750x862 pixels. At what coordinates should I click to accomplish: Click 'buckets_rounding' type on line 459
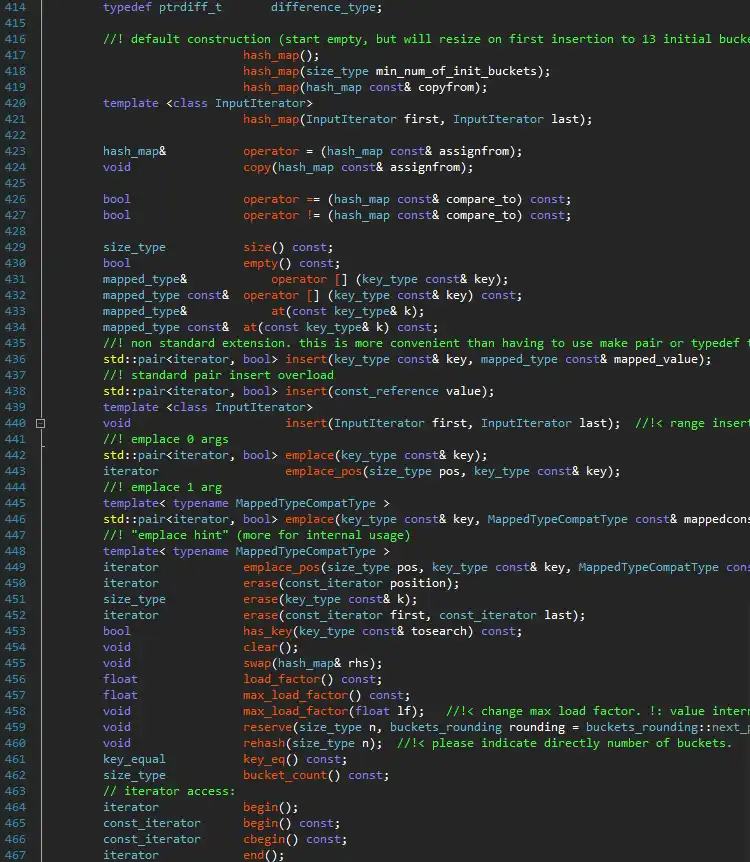coord(445,727)
